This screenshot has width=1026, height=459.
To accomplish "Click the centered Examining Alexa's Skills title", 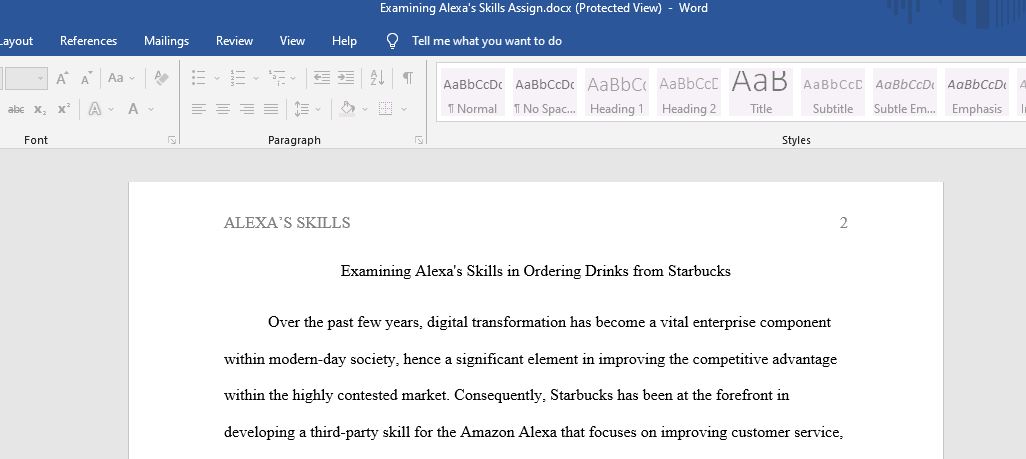I will click(x=535, y=271).
